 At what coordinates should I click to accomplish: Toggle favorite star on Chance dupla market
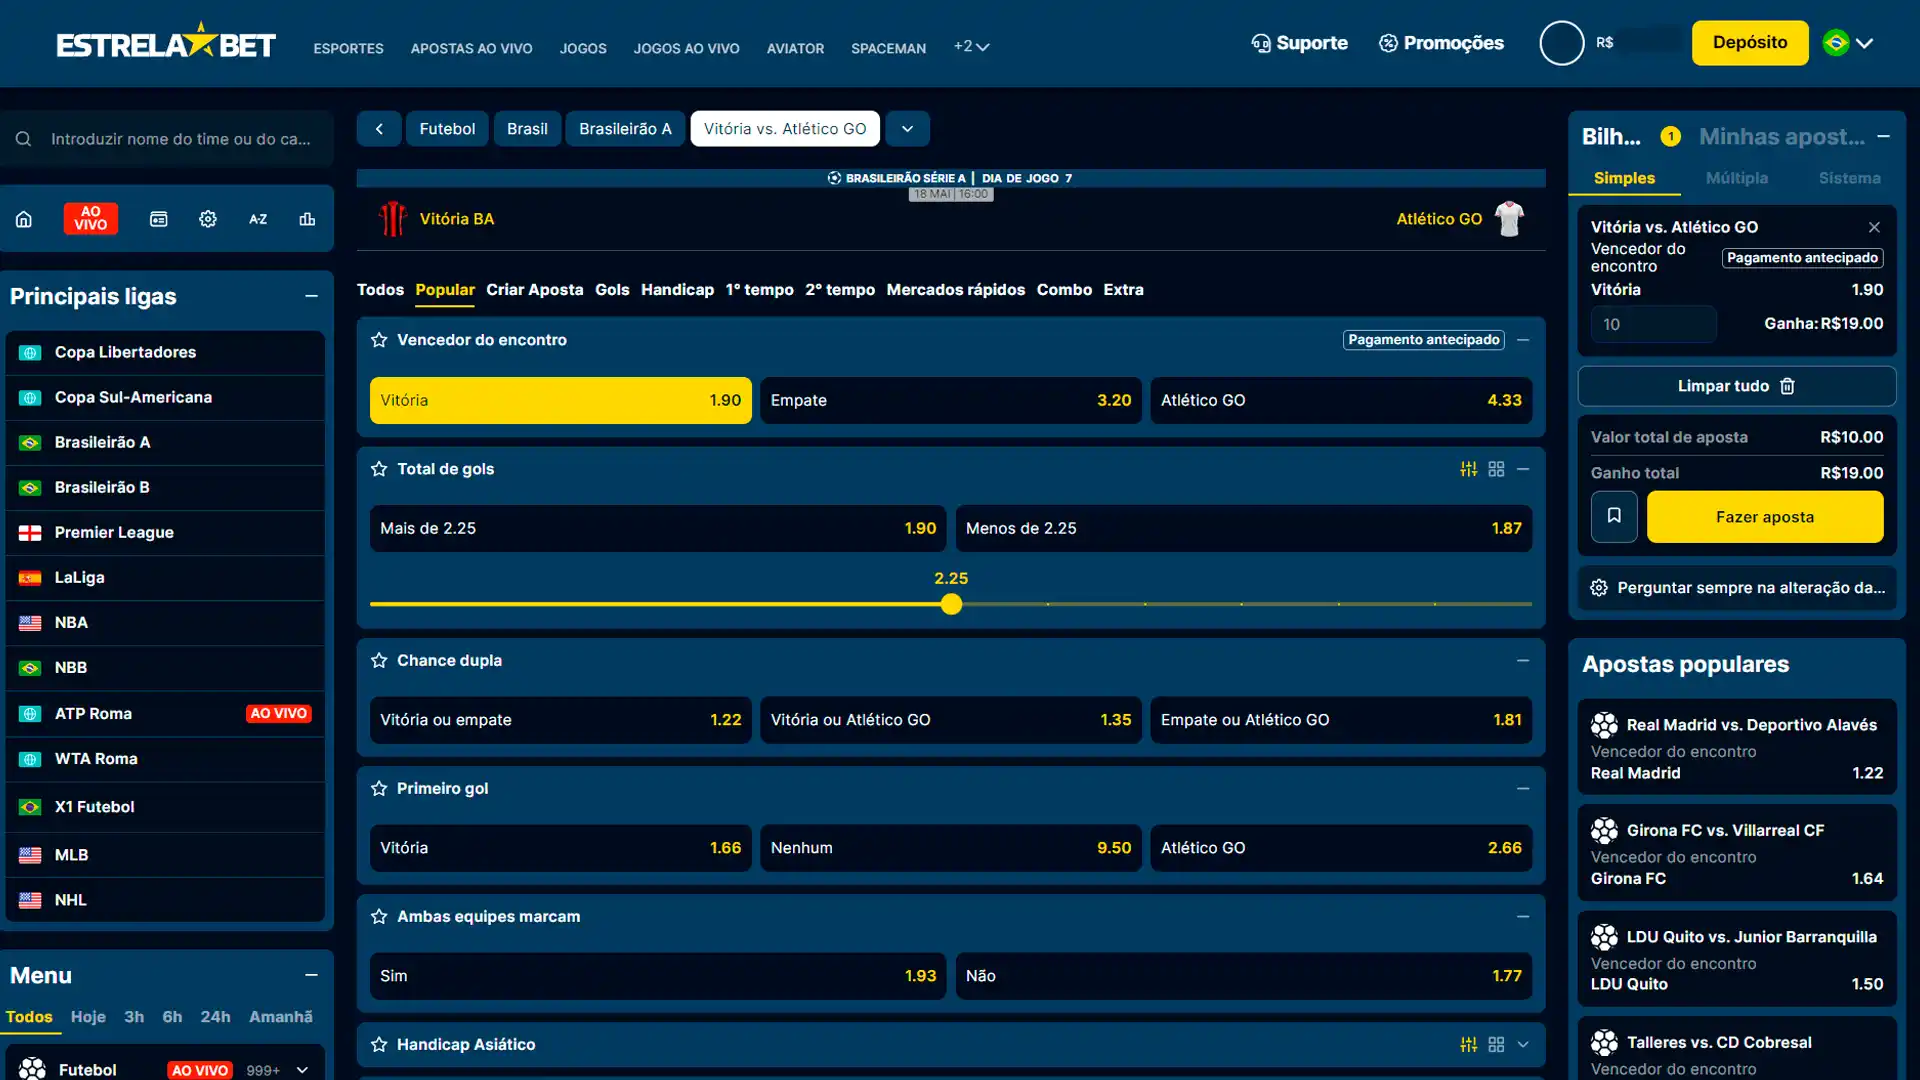(379, 660)
